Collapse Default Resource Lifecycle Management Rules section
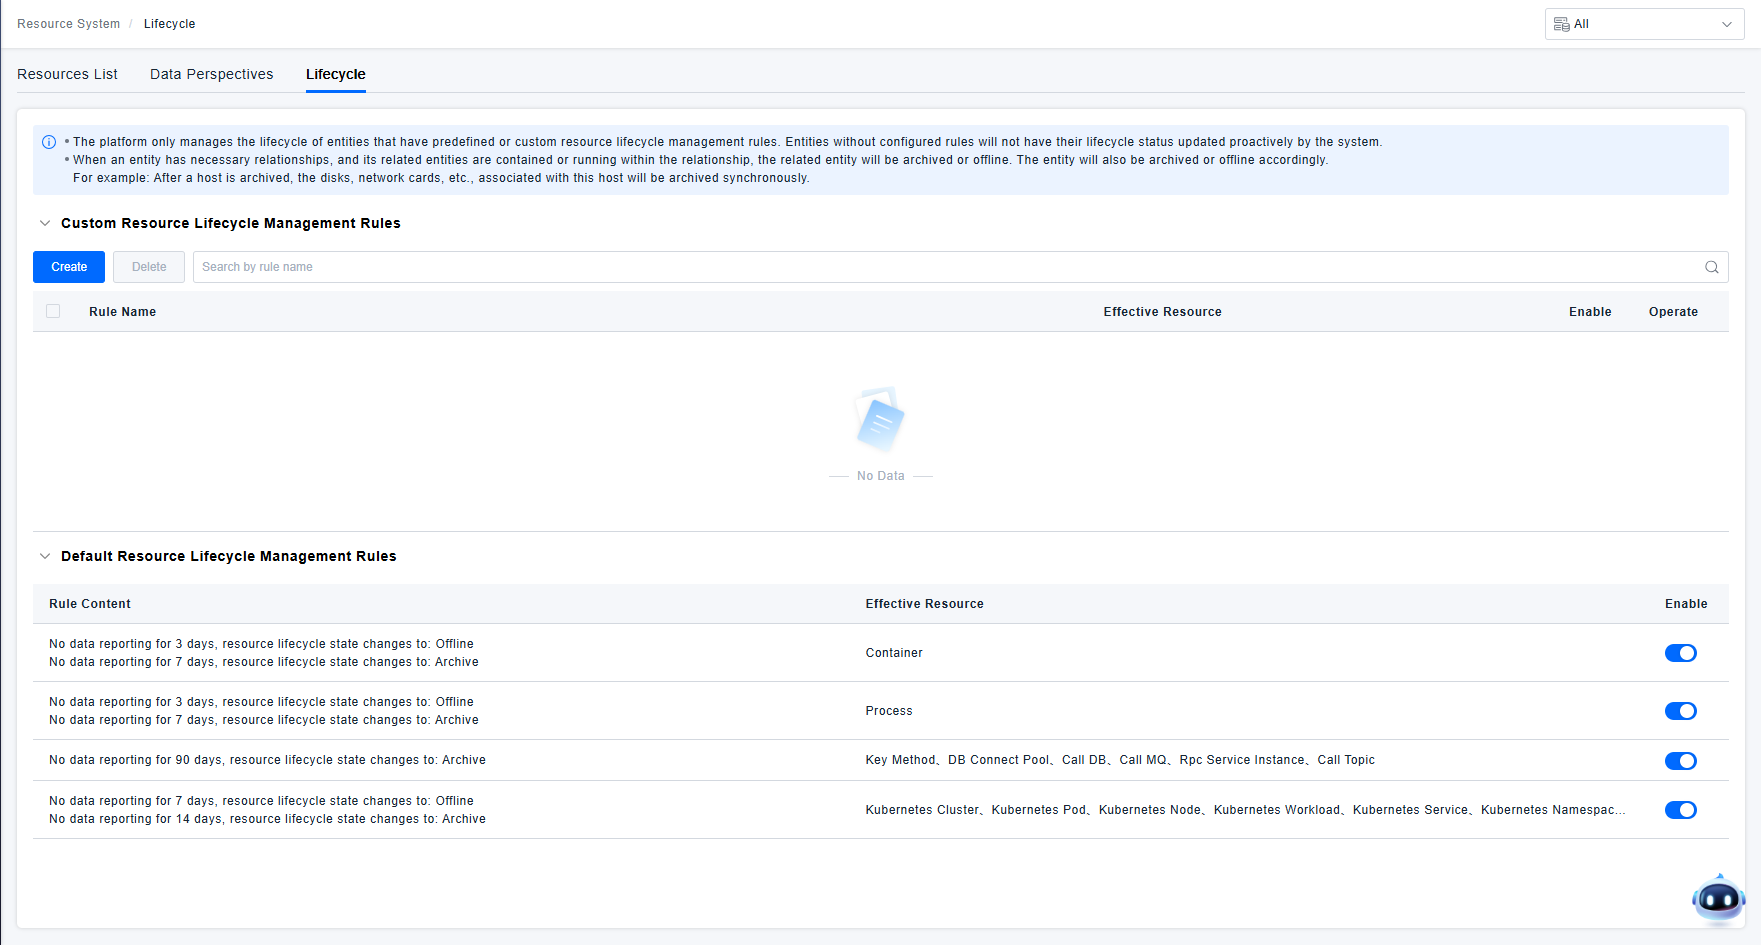 45,556
